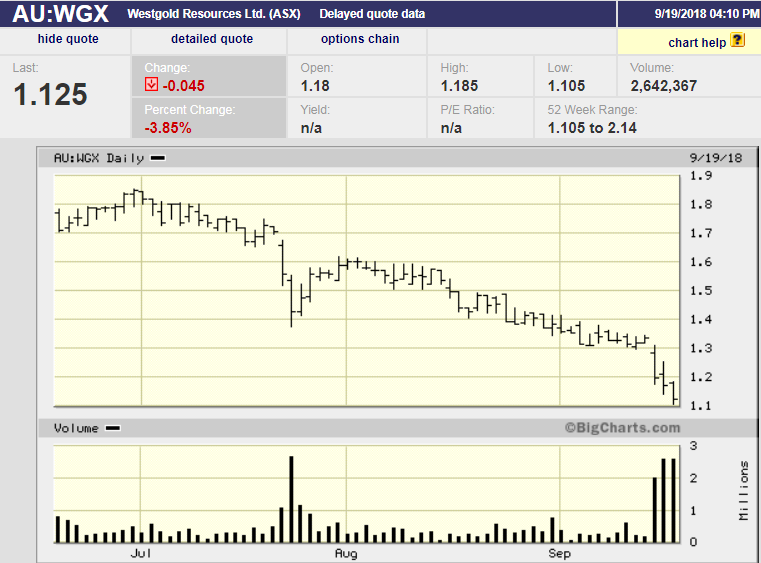Screen dimensions: 761x563
Task: Click the Delayed quote data label
Action: click(x=372, y=14)
